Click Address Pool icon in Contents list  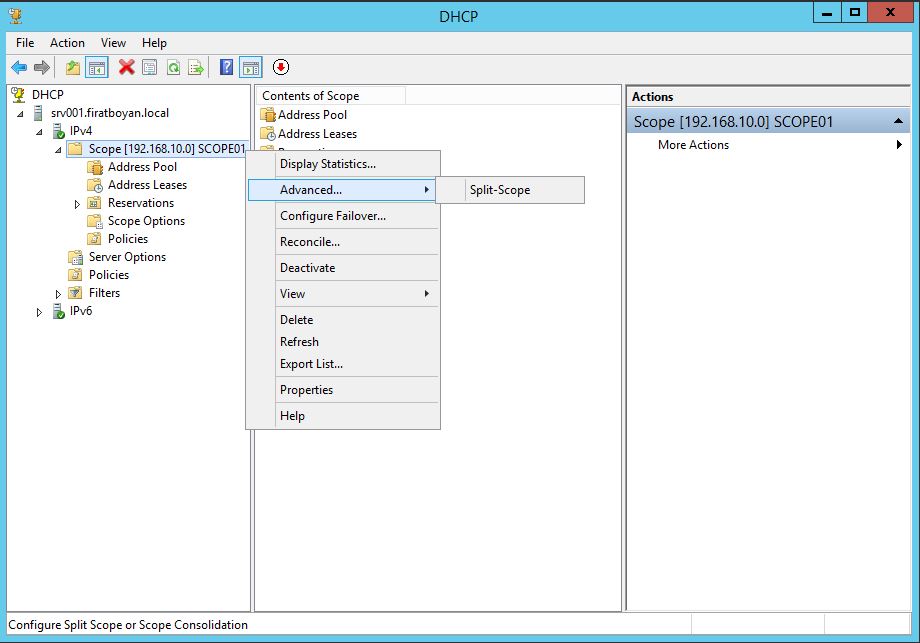[x=268, y=115]
